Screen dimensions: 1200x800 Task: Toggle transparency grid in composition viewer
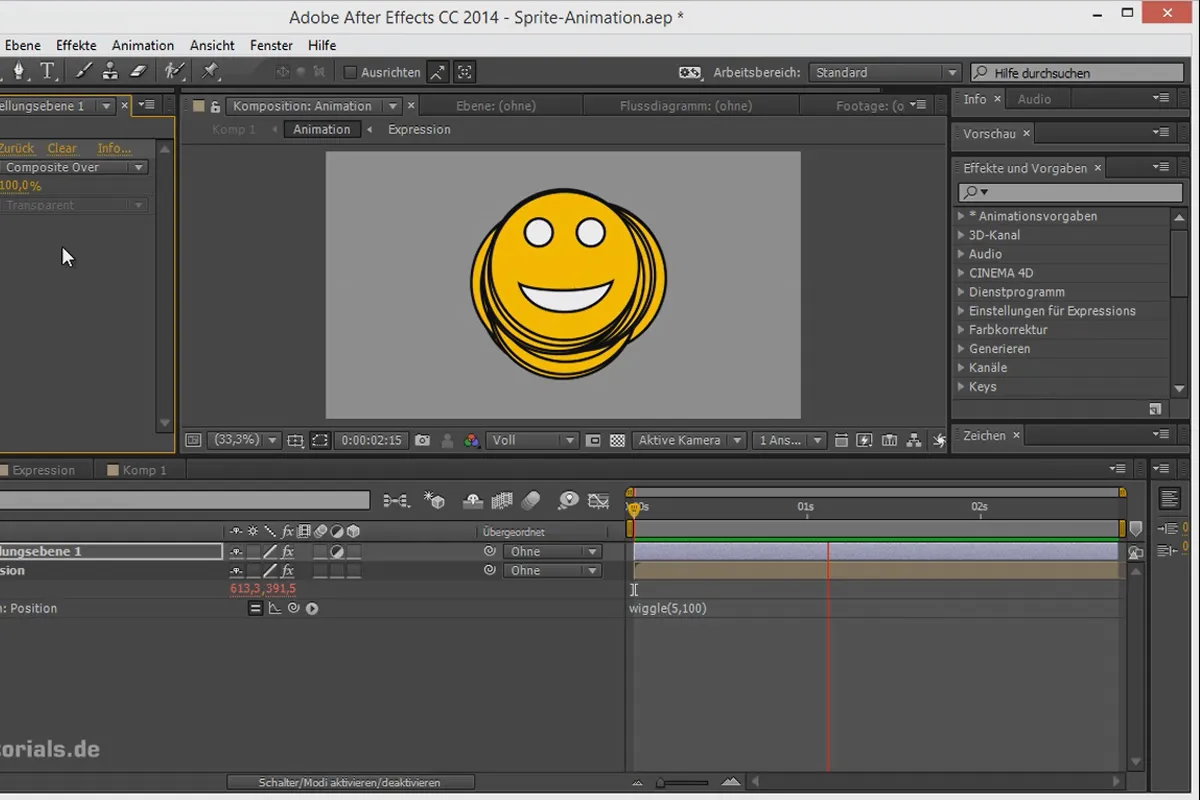(618, 440)
